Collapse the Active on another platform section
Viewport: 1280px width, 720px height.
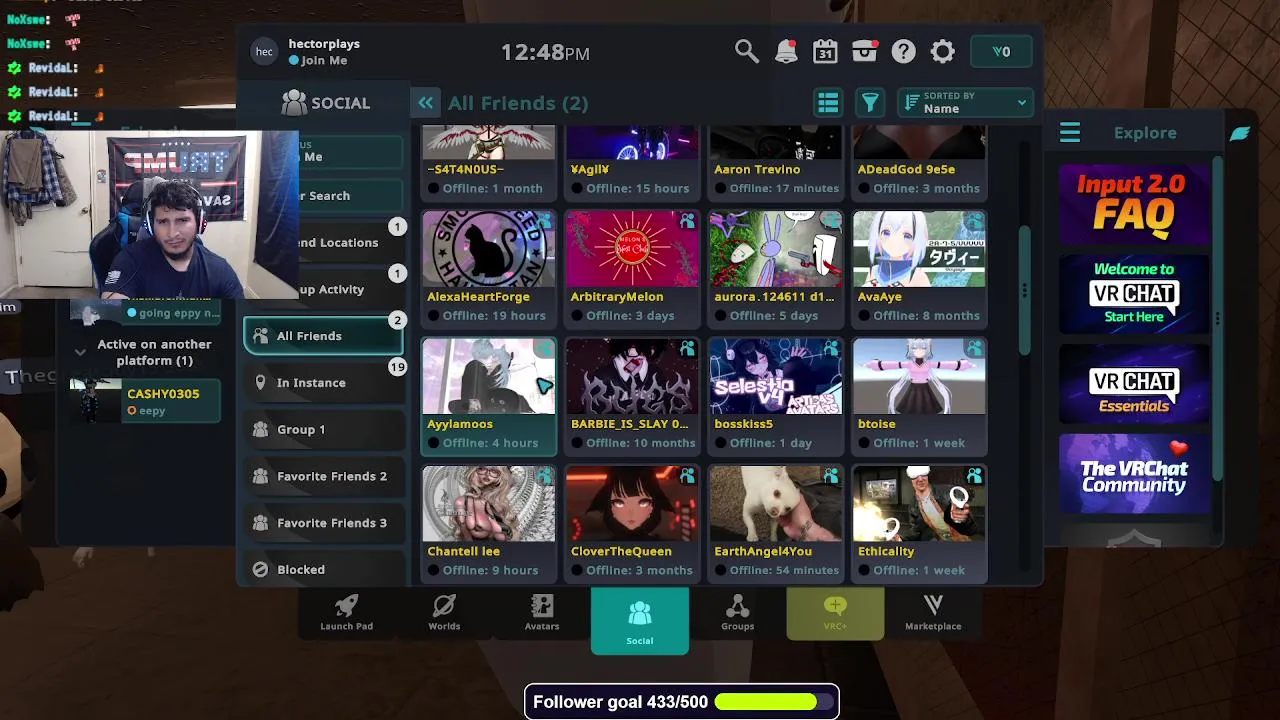tap(80, 352)
